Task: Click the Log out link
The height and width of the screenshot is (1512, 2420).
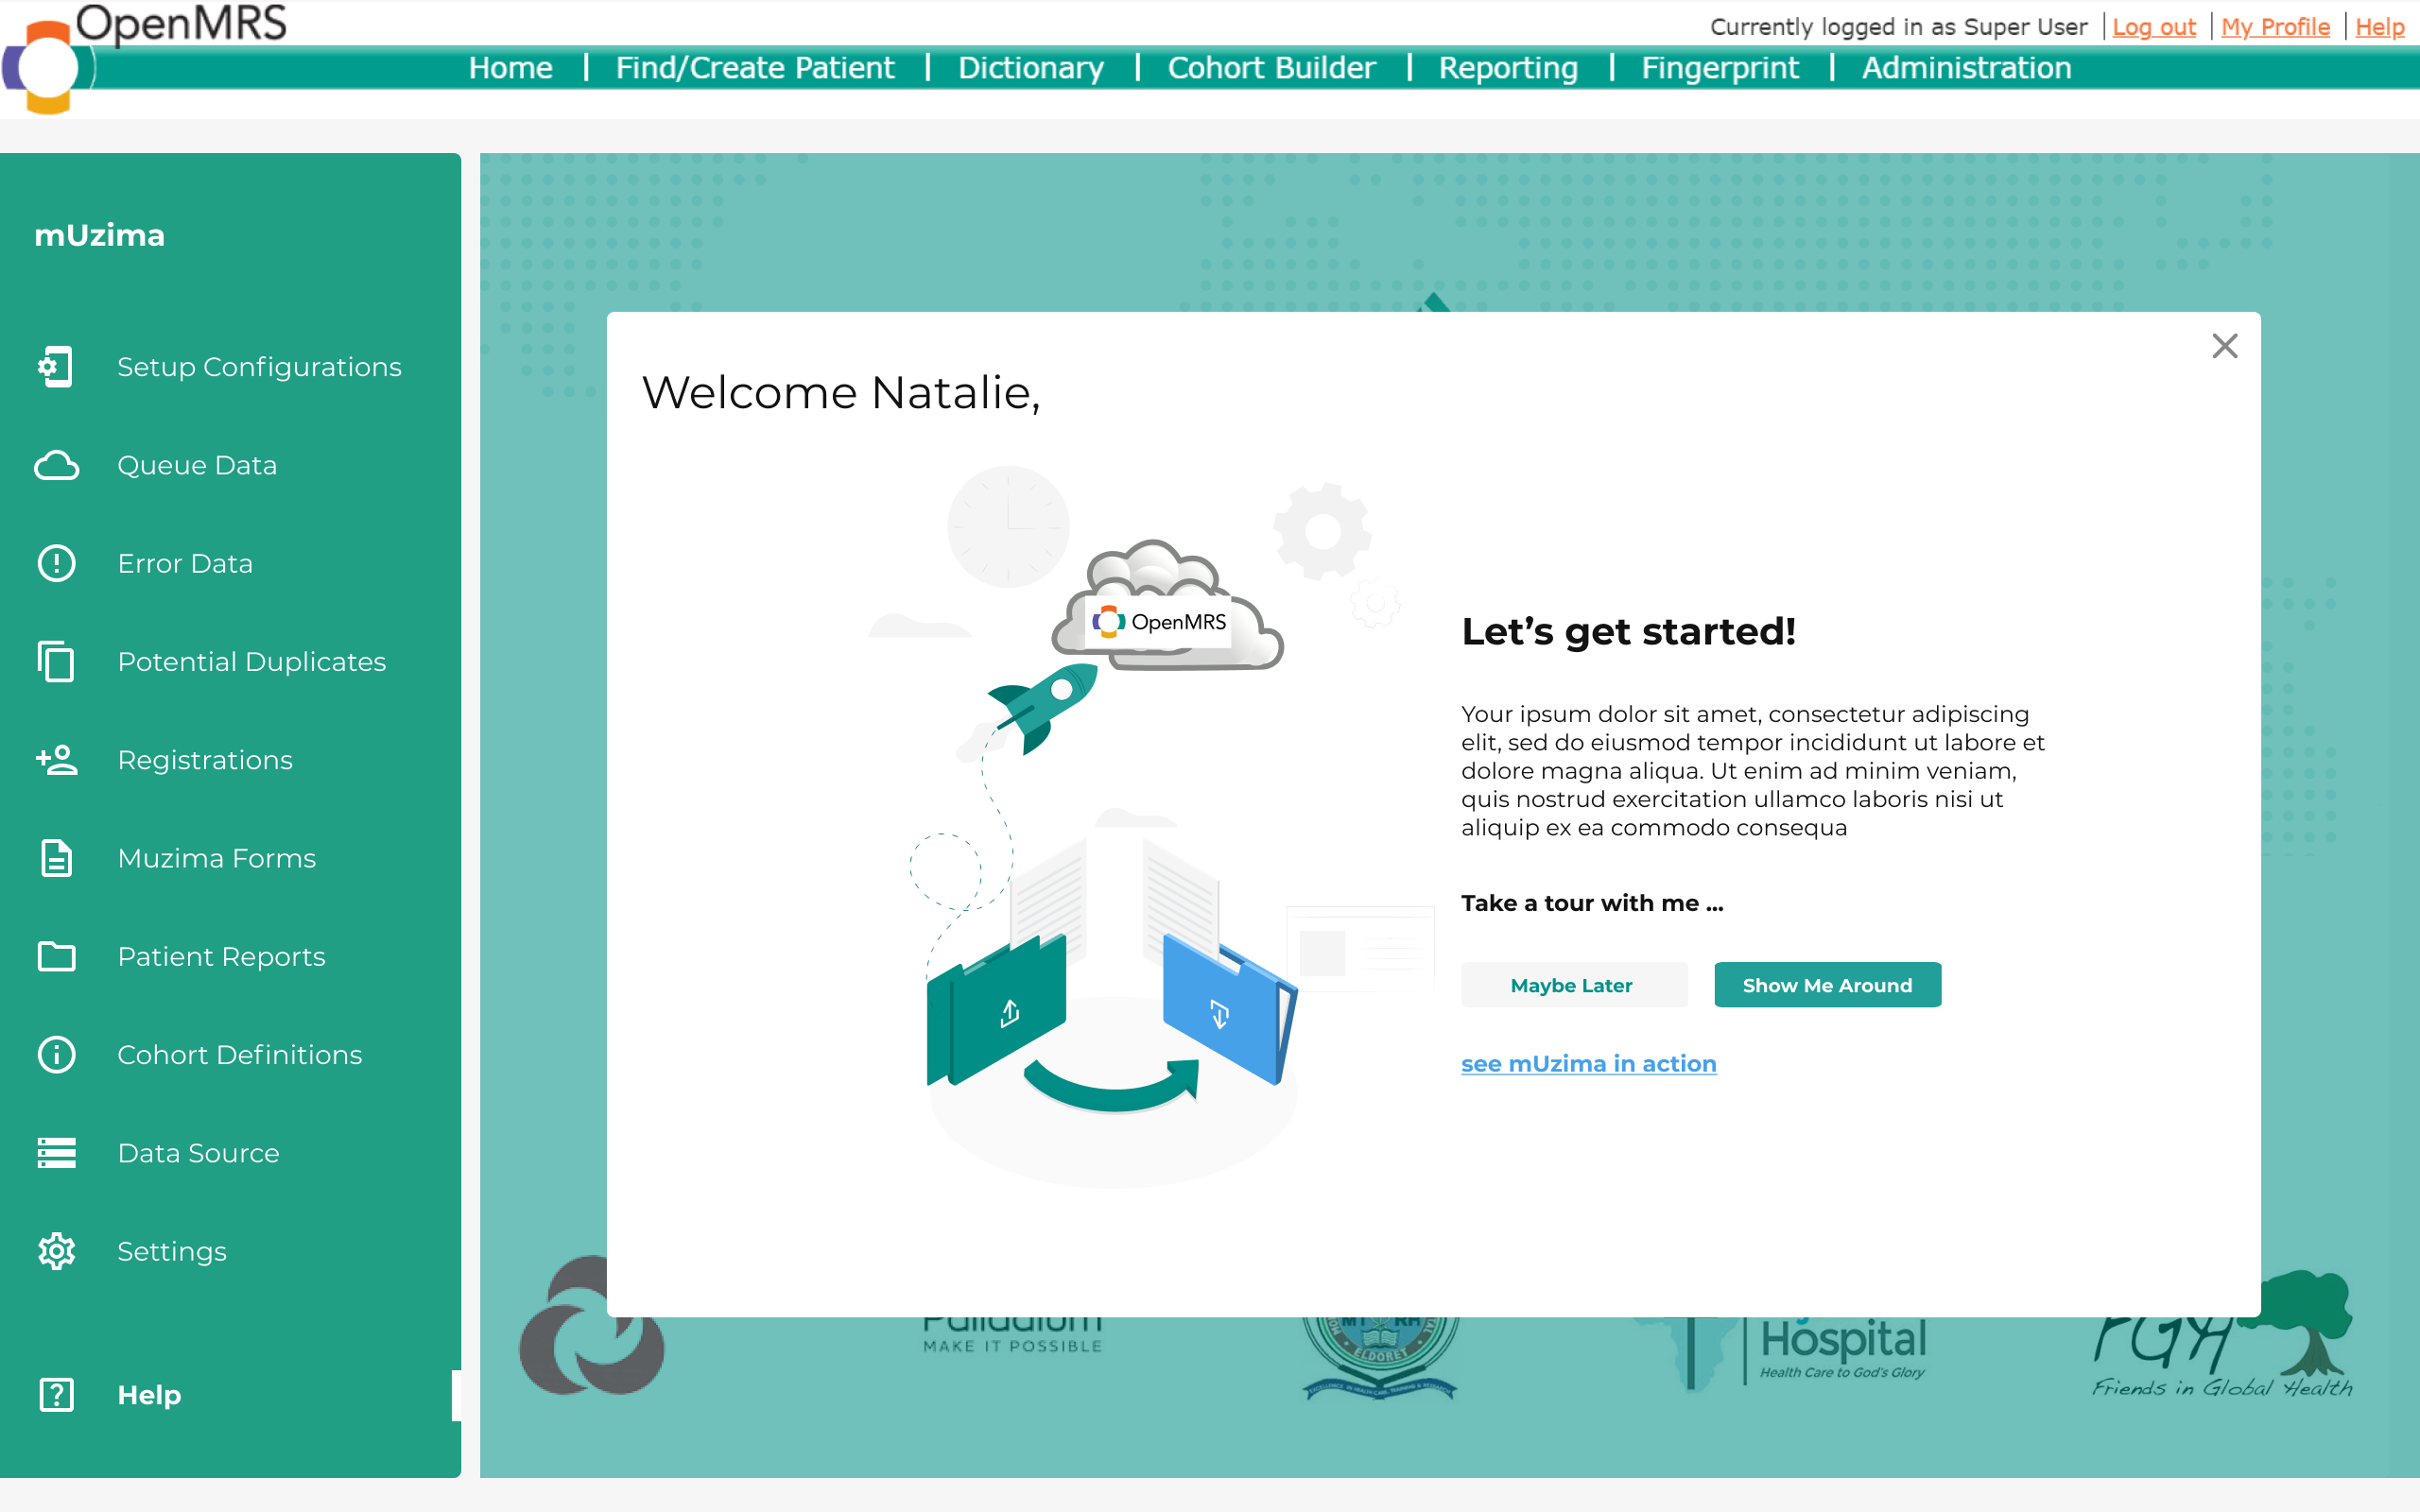Action: 2153,27
